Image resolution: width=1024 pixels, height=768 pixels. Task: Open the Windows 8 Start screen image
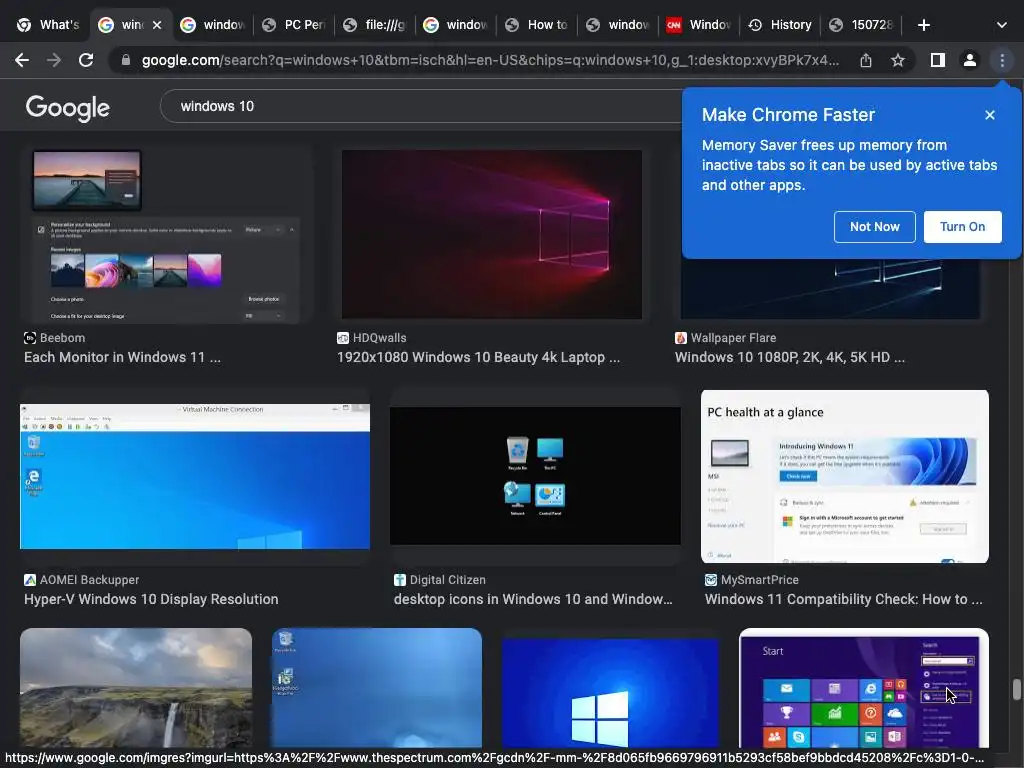click(x=863, y=687)
